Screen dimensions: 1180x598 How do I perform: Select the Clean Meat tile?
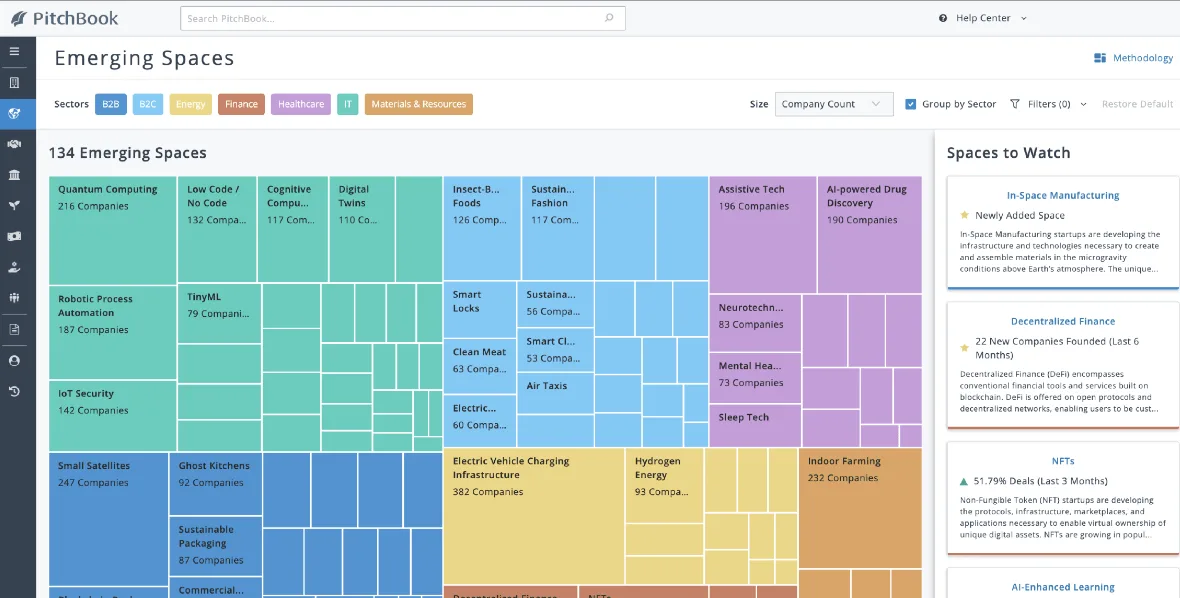[479, 366]
